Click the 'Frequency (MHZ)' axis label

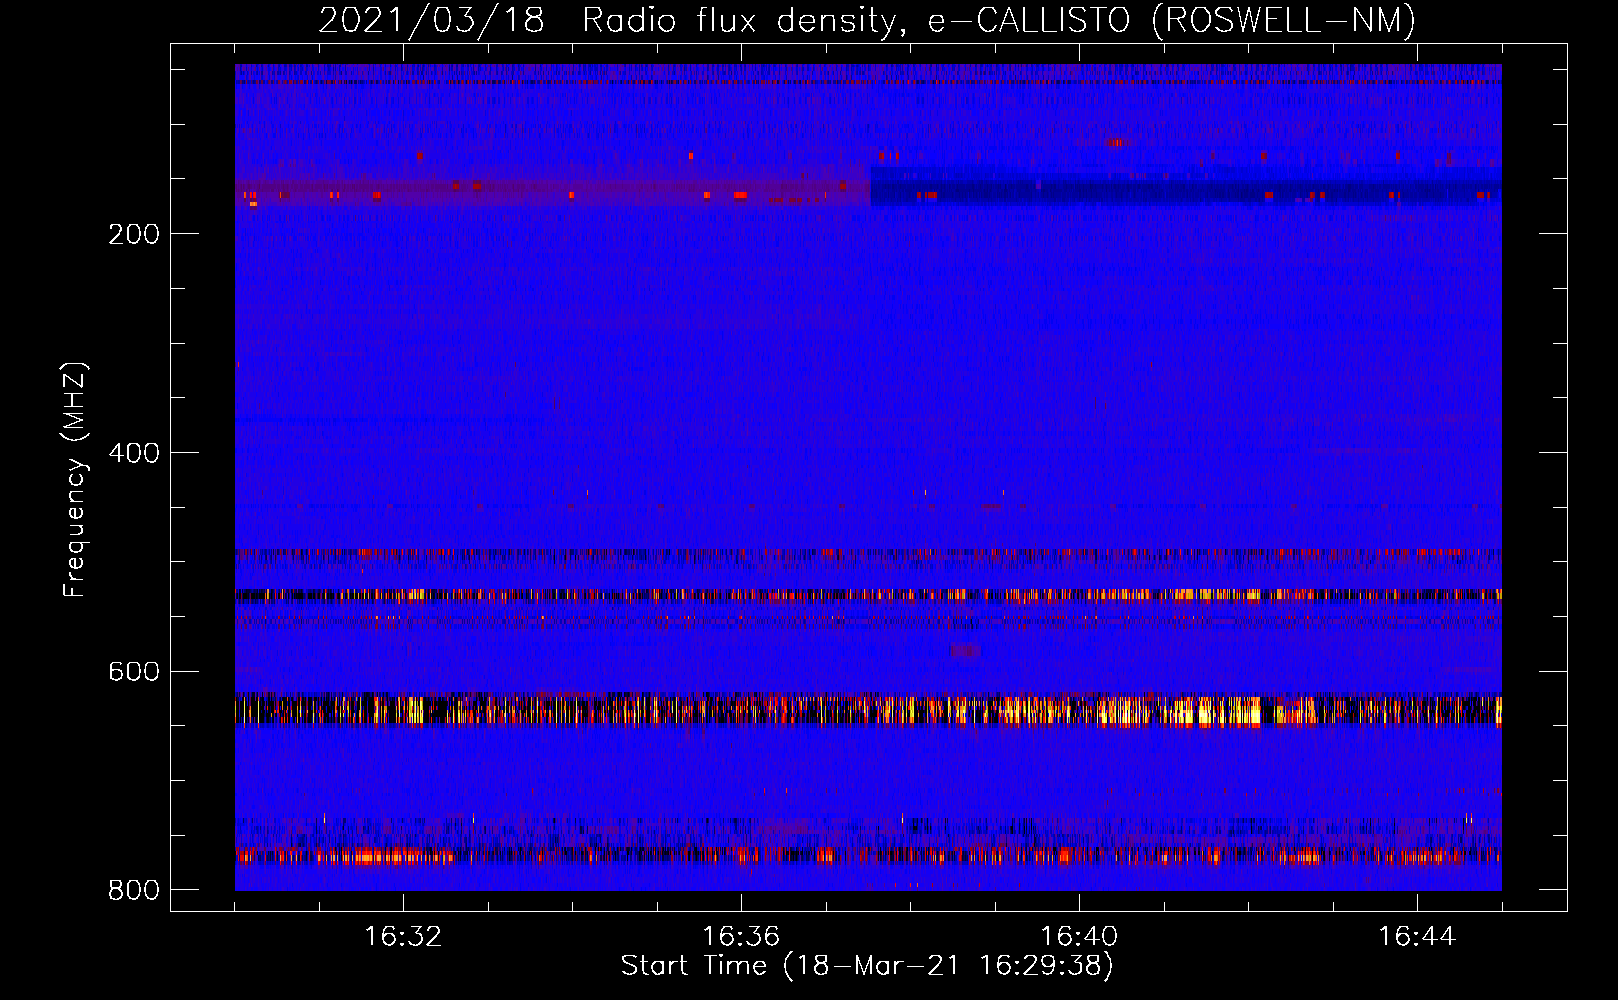[75, 480]
